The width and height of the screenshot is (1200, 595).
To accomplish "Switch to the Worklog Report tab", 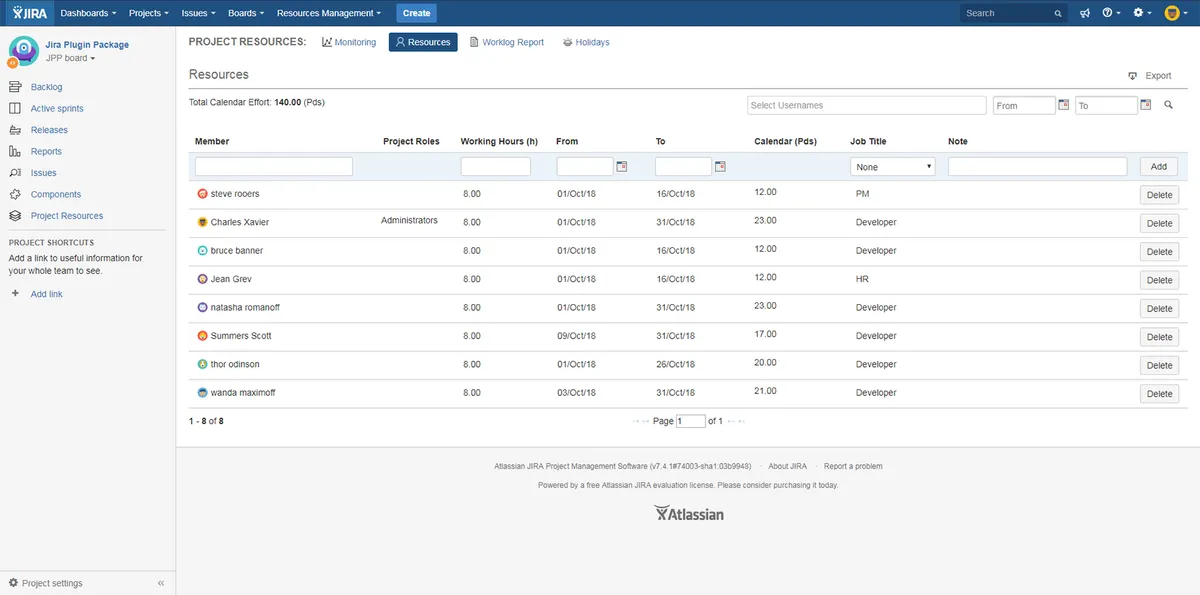I will tap(507, 42).
